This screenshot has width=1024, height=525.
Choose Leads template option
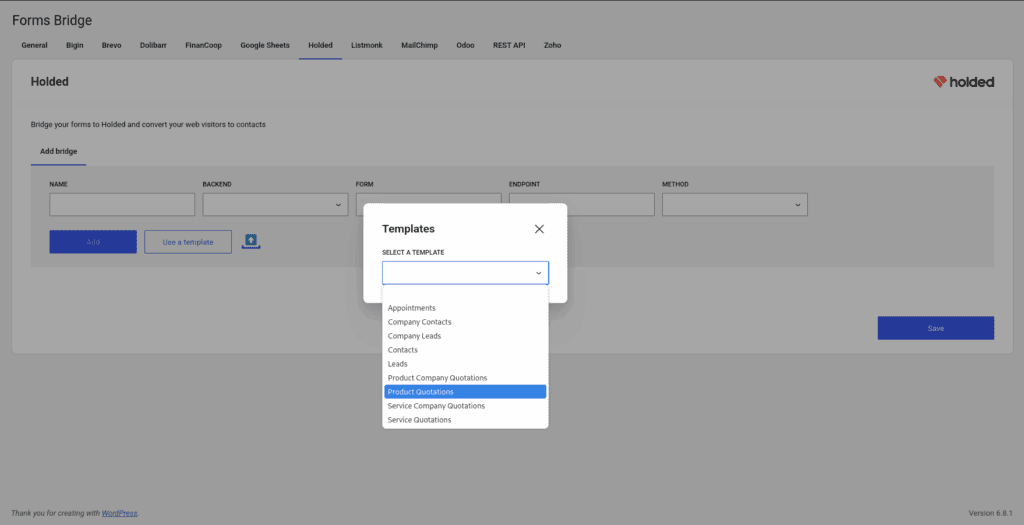[x=465, y=364]
